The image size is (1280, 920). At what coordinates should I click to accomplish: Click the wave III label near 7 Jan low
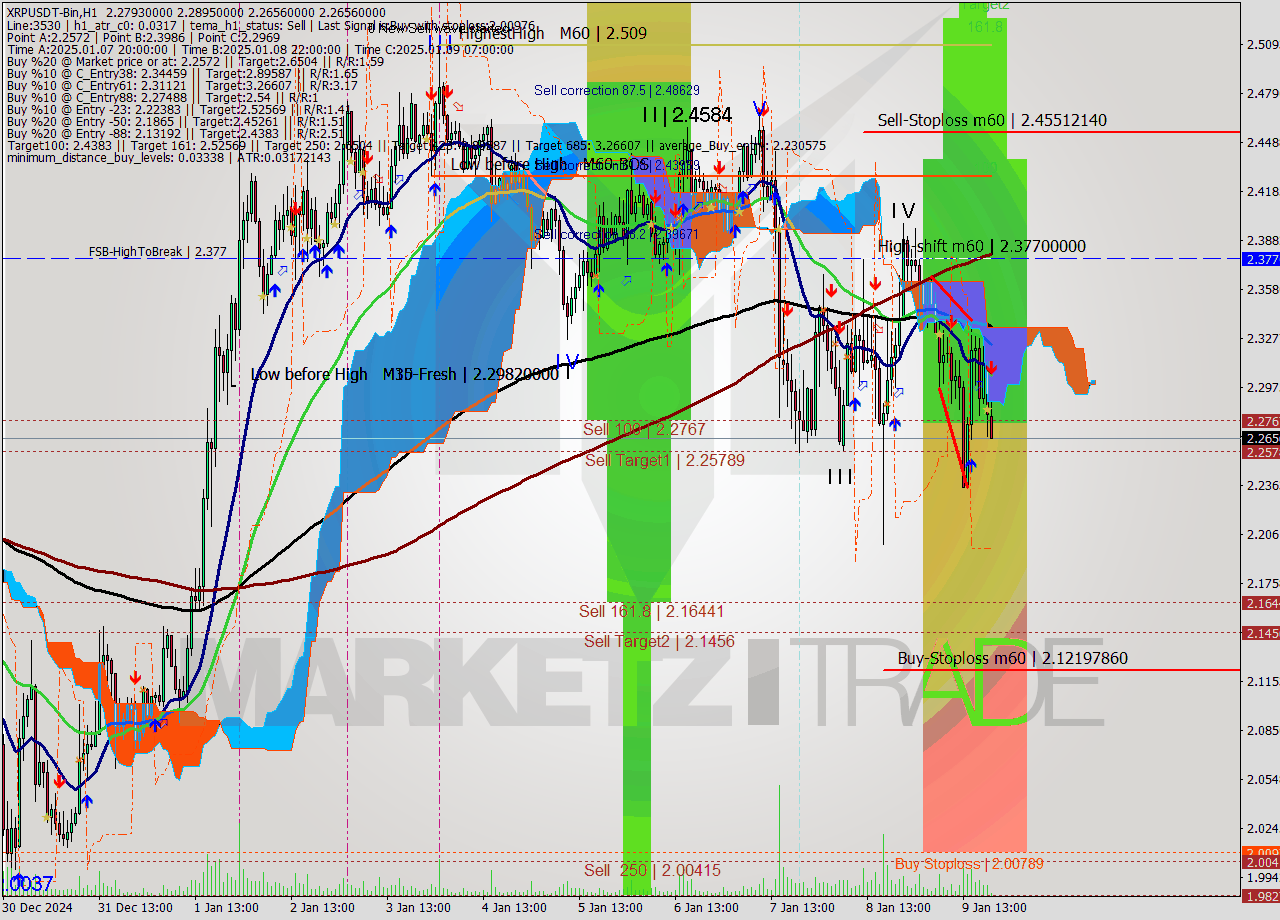tap(840, 477)
